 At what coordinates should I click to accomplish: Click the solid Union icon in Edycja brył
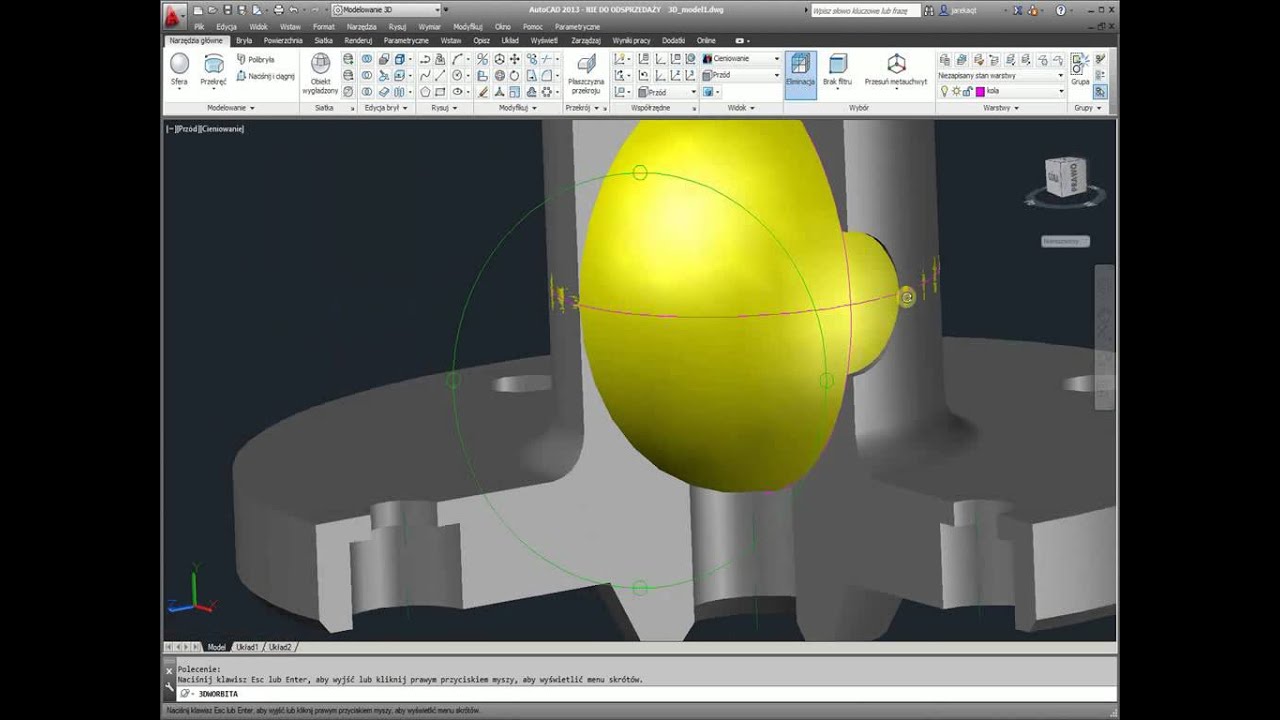tap(367, 60)
